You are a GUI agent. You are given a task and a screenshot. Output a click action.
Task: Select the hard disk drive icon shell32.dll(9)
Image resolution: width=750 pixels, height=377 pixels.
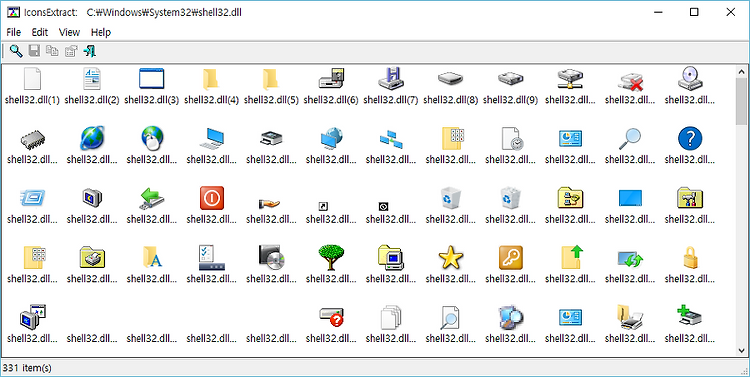(x=510, y=79)
